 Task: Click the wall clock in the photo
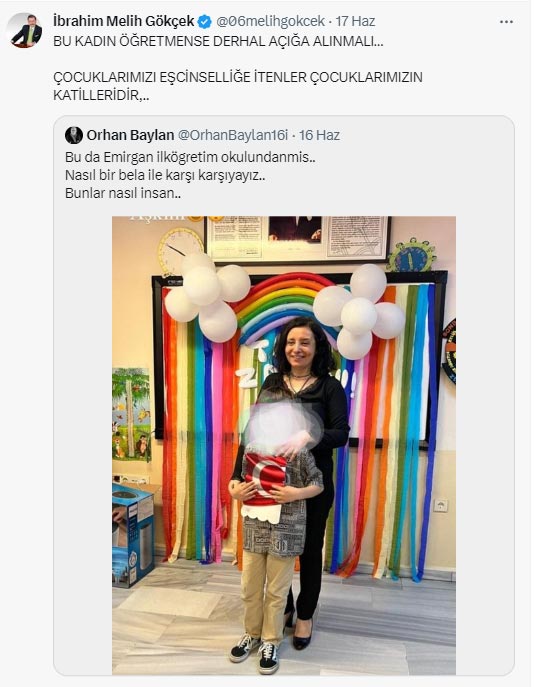tap(179, 251)
